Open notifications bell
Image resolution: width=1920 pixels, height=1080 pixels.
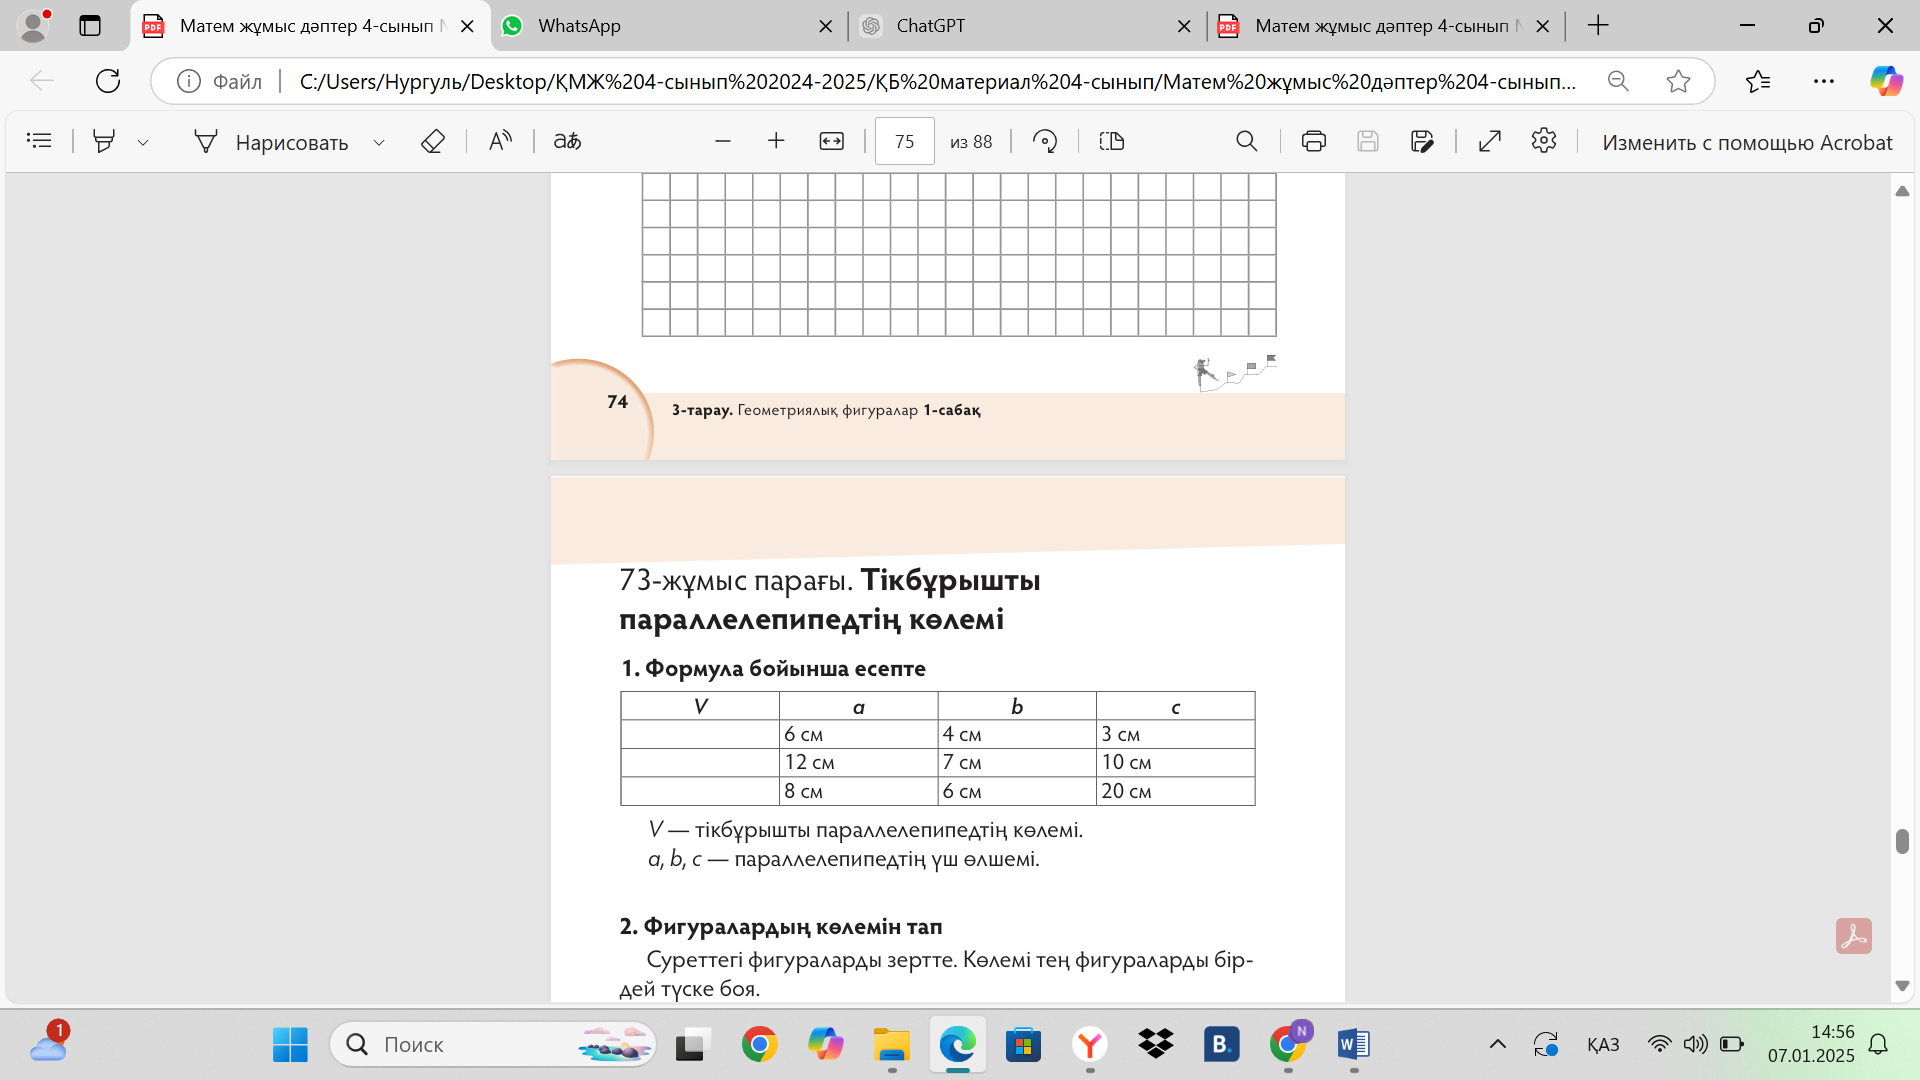[1878, 1045]
